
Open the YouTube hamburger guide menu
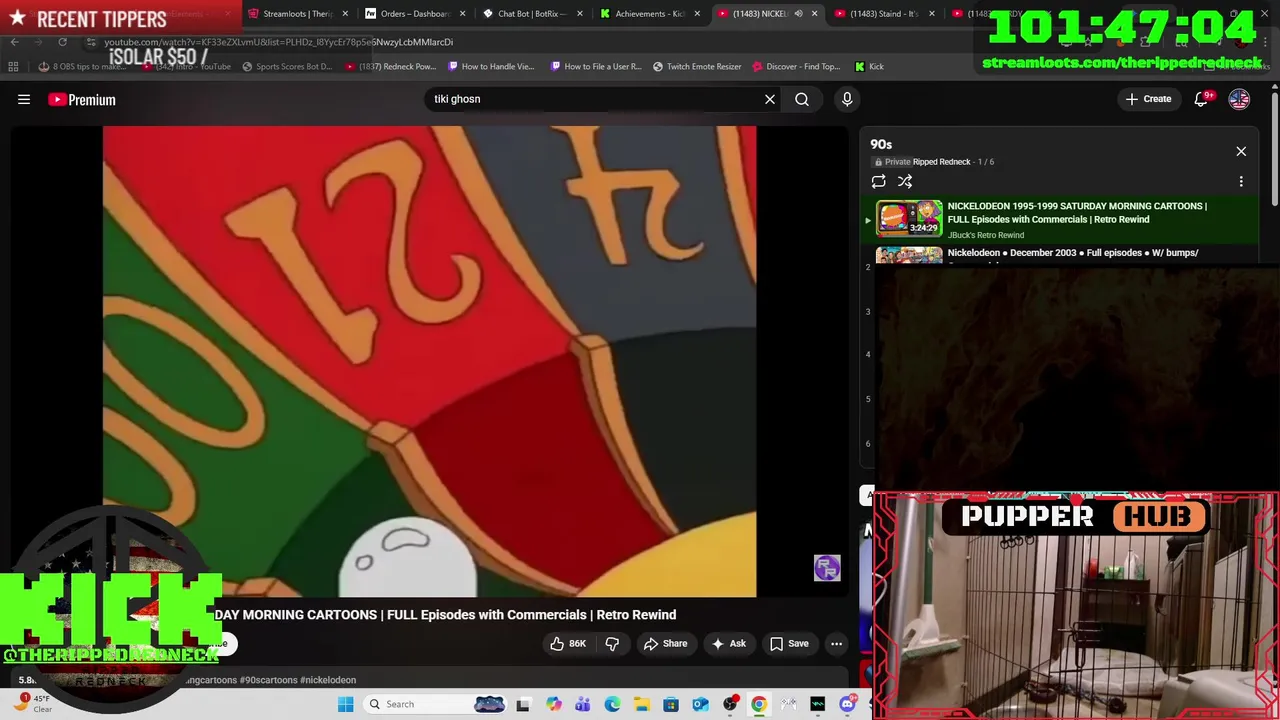(x=24, y=100)
